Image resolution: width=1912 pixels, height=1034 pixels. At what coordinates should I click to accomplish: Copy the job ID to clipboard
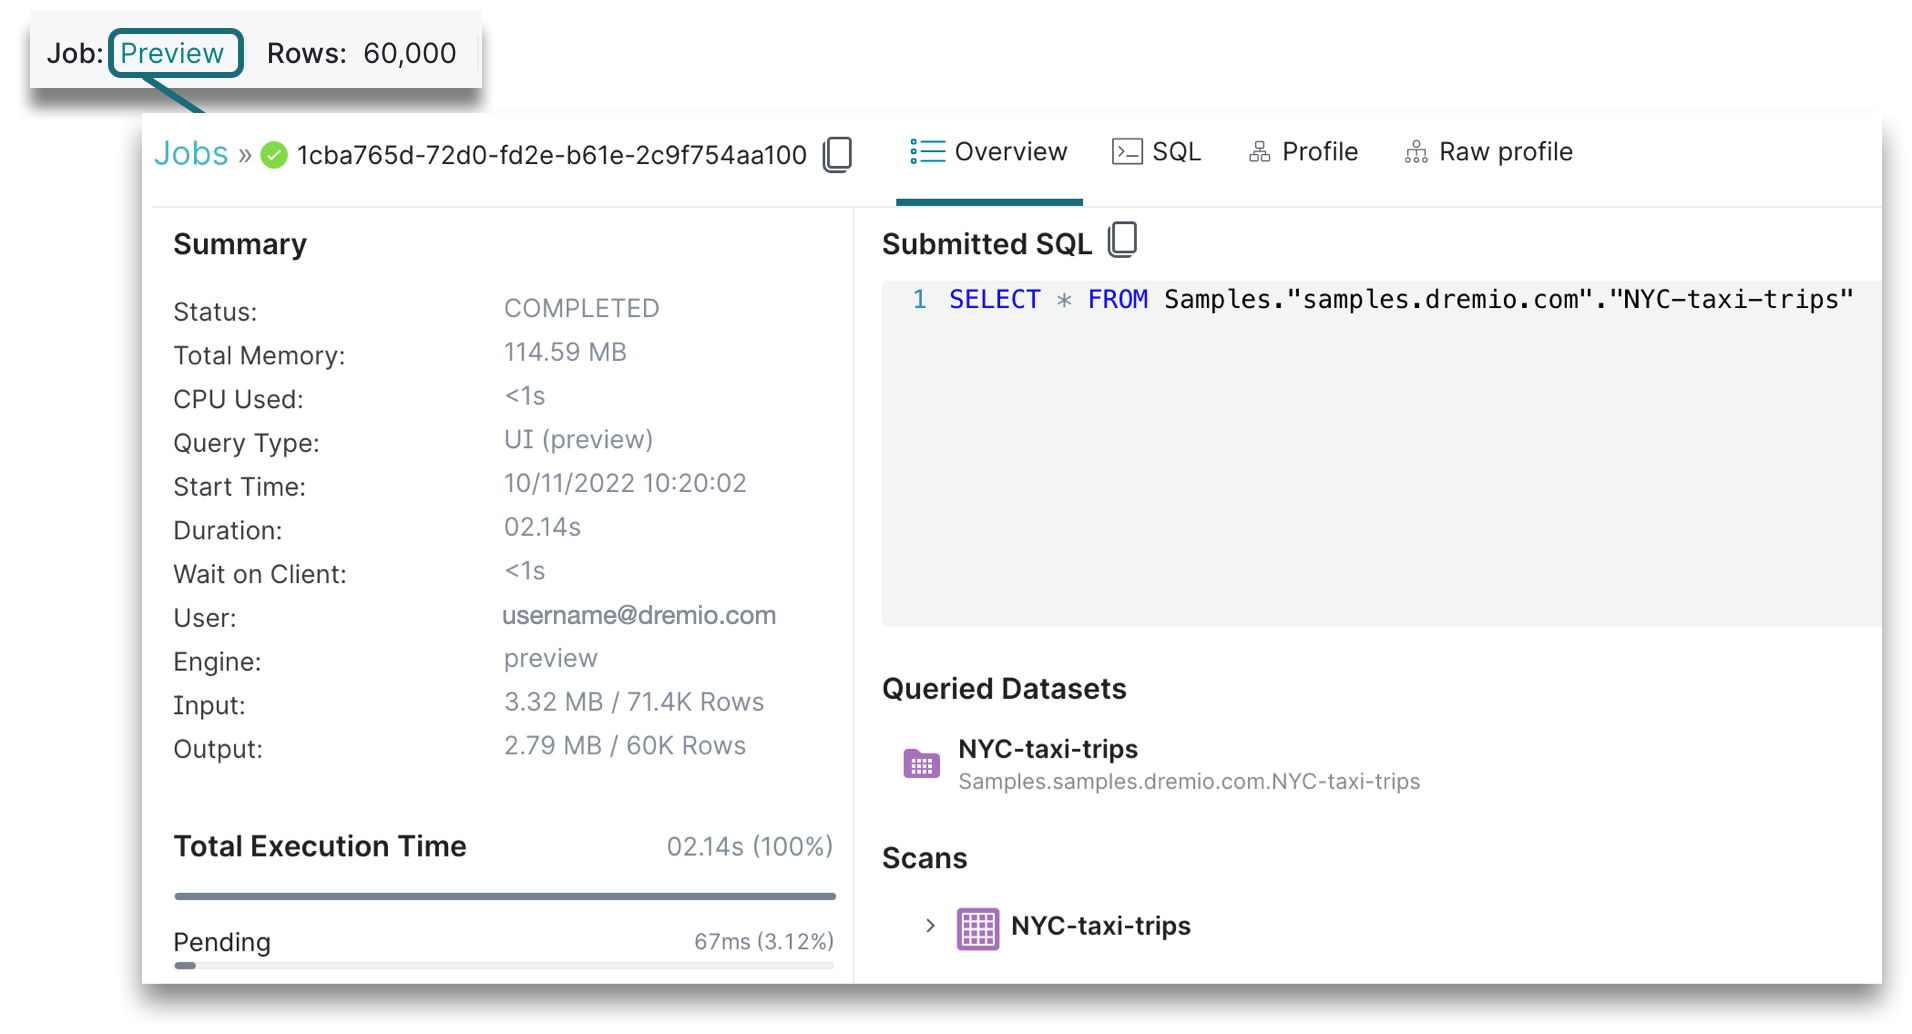pos(837,154)
